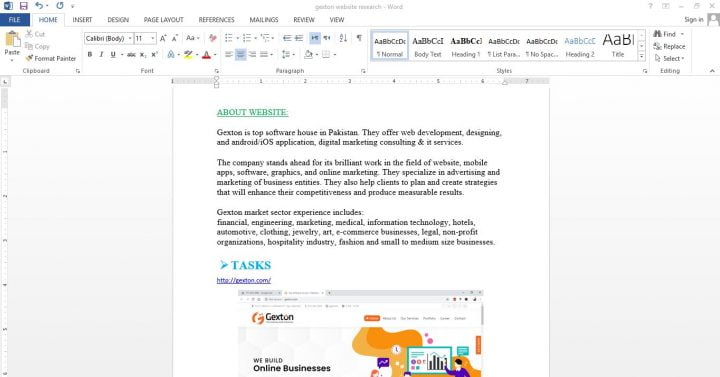Open the PAGE LAYOUT tab
720x377 pixels.
tap(163, 20)
